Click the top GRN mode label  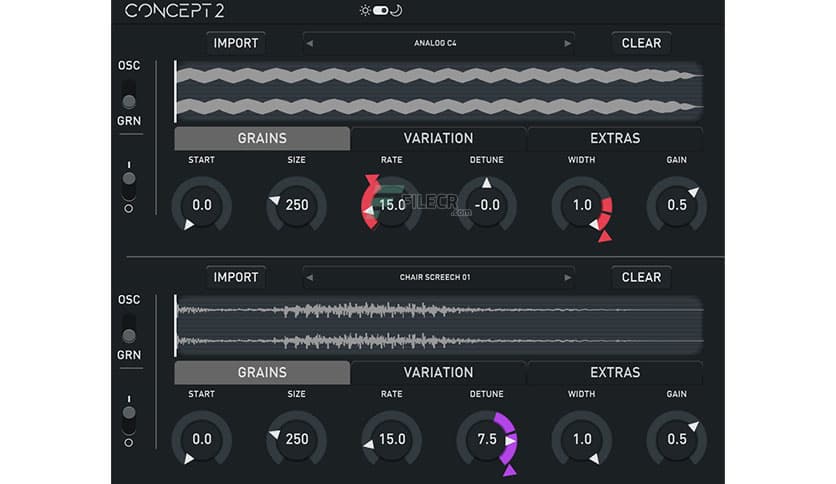(x=129, y=121)
